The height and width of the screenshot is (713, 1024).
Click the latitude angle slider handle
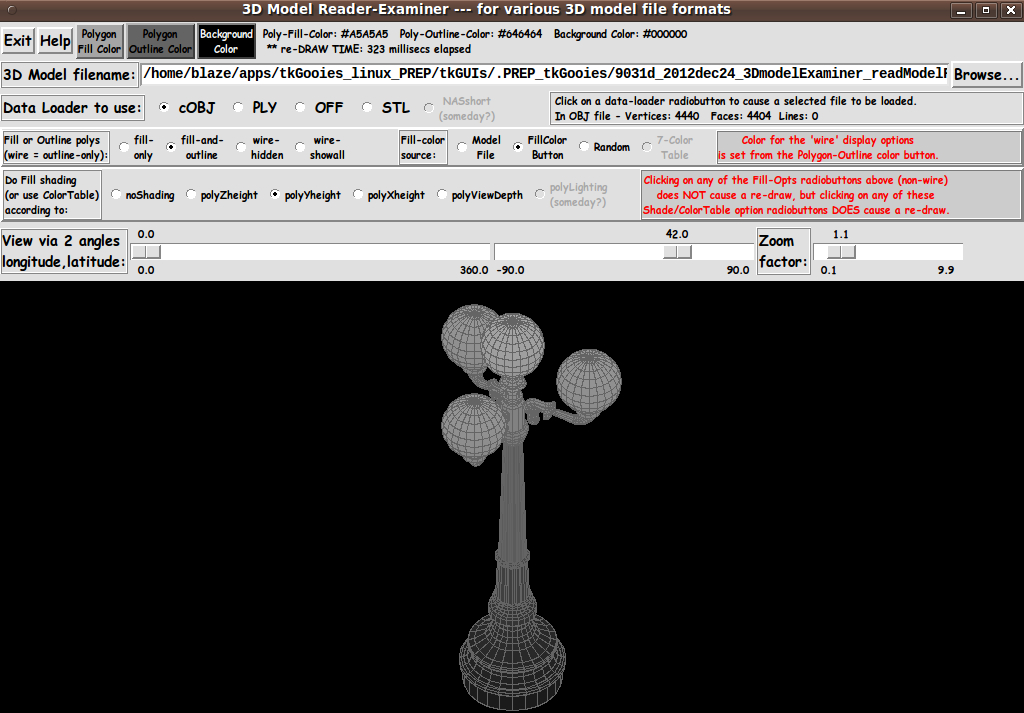[677, 252]
